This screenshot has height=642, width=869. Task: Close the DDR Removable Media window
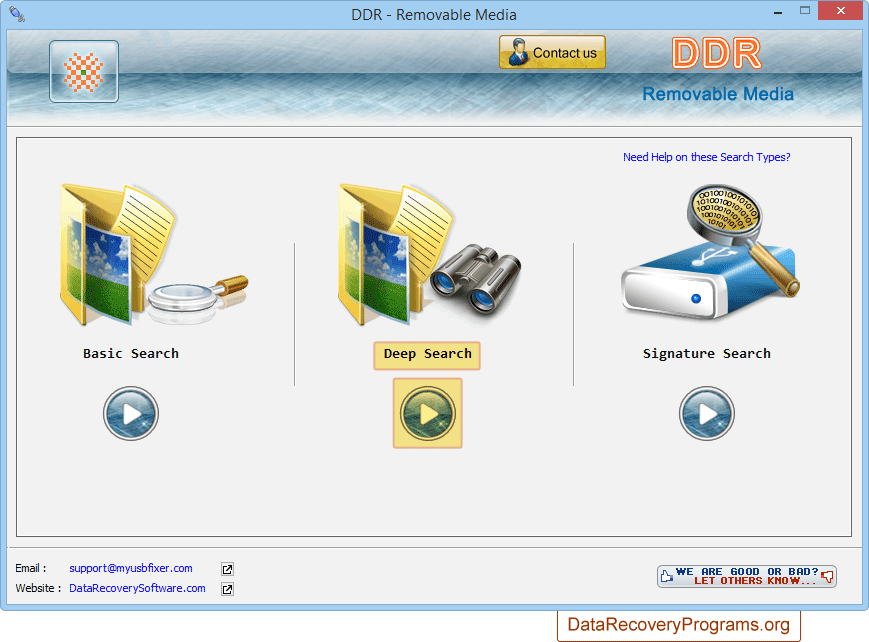tap(841, 11)
